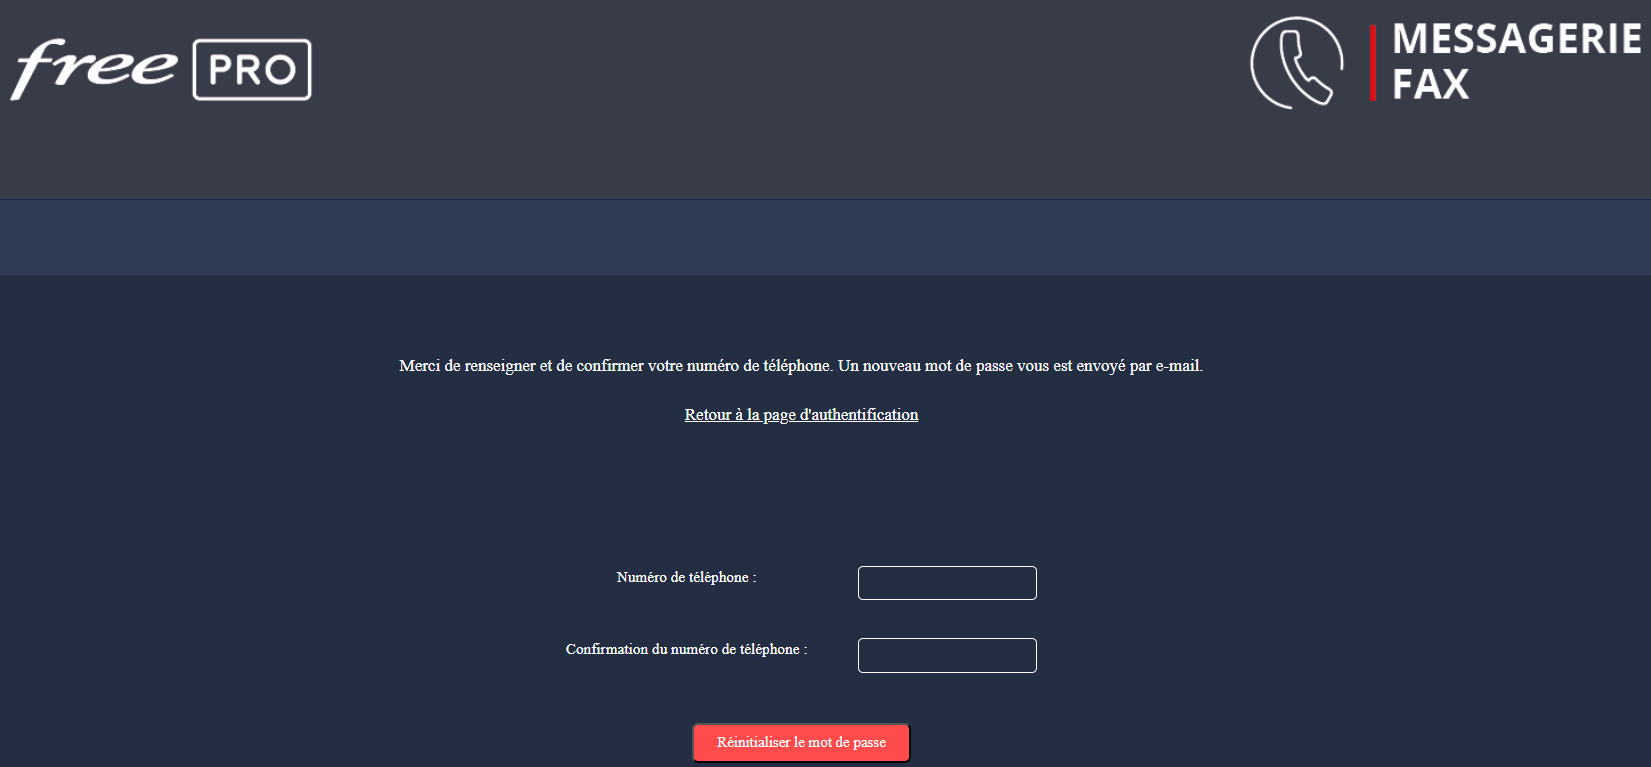The width and height of the screenshot is (1651, 767).
Task: Click the phone handset icon
Action: [x=1297, y=63]
